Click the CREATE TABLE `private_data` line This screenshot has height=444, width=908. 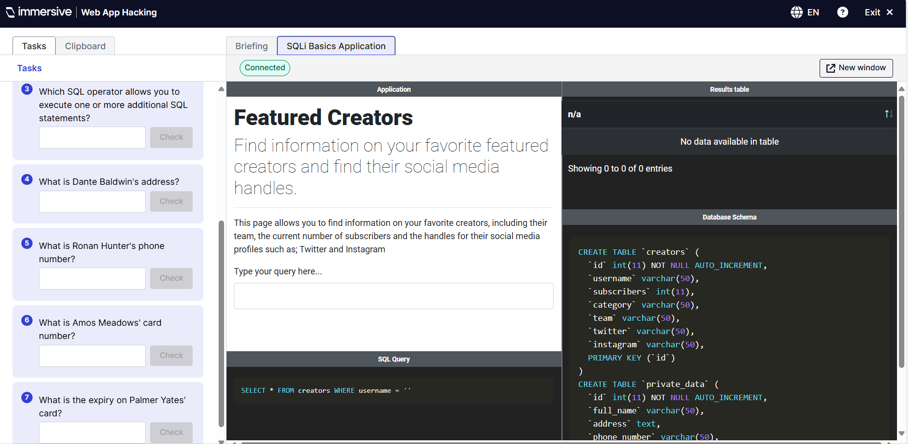coord(649,384)
